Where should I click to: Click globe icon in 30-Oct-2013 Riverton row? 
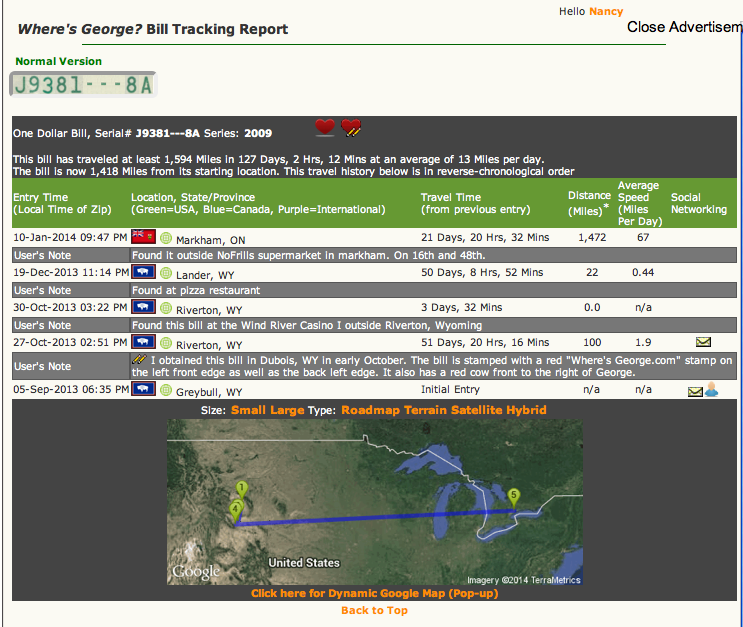[166, 308]
